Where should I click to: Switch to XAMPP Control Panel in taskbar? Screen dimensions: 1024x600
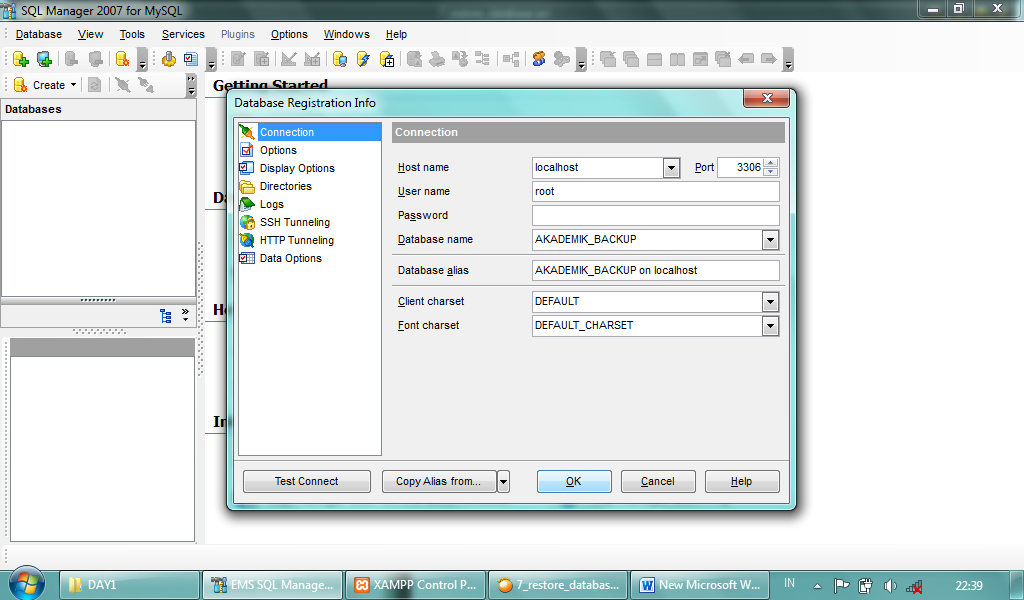[415, 585]
